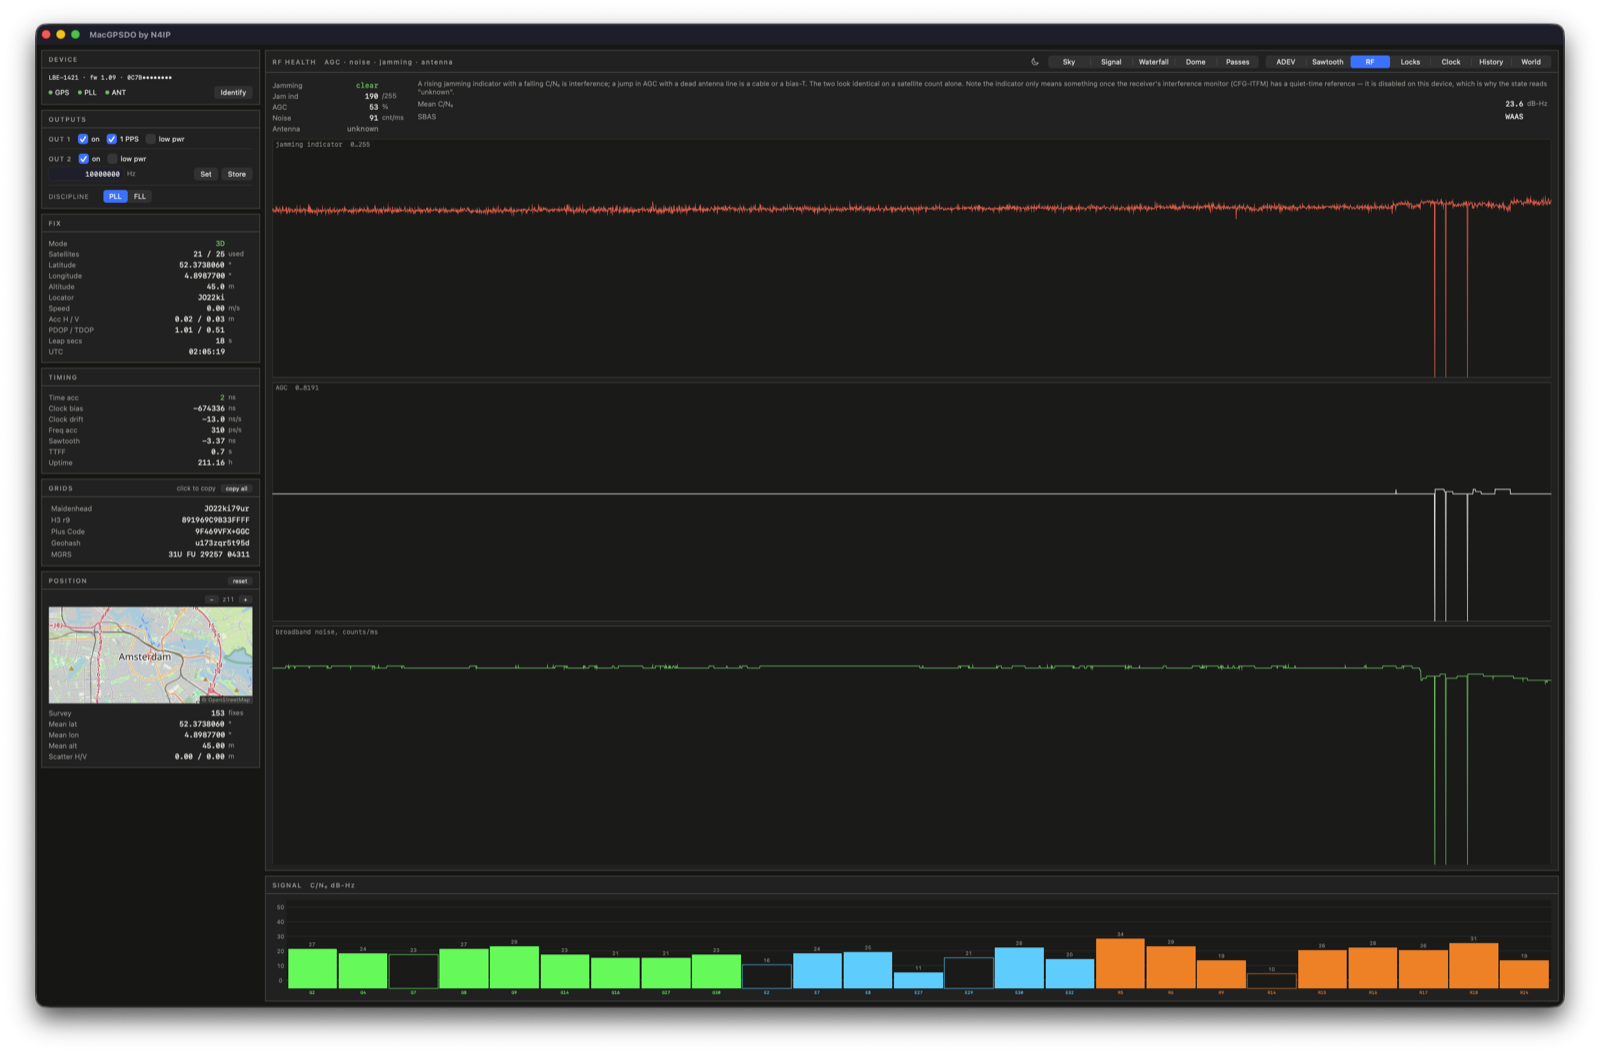Viewport: 1600px width, 1054px height.
Task: Open the ADEV tab
Action: 1286,62
